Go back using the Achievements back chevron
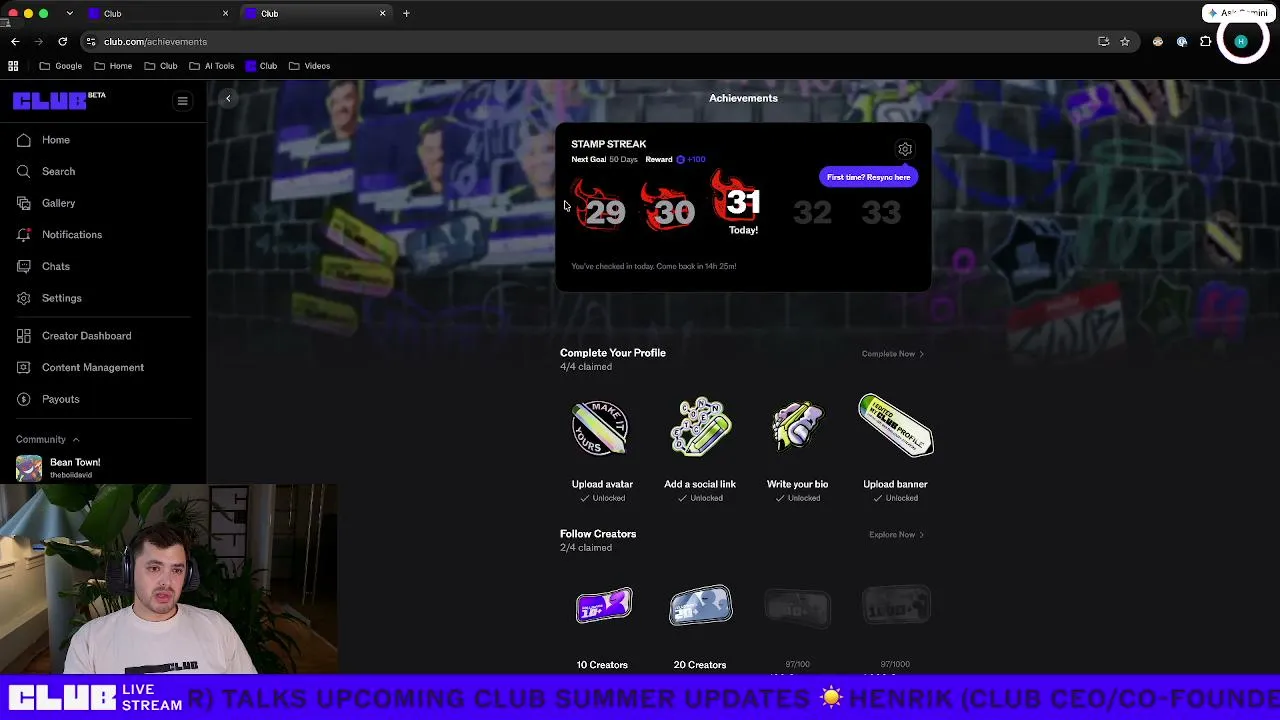 tap(228, 98)
